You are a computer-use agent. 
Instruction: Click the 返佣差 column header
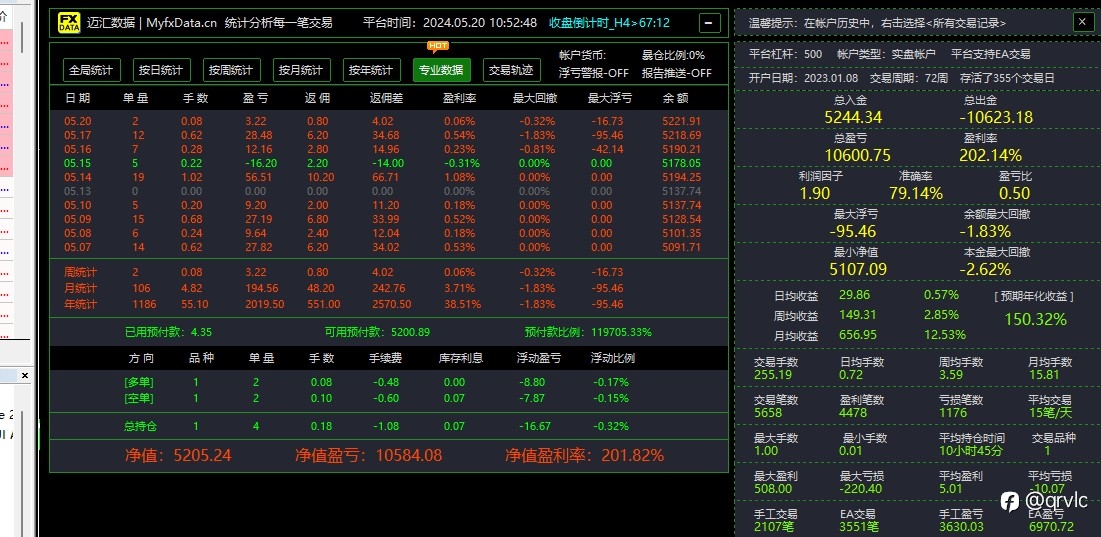(x=387, y=98)
